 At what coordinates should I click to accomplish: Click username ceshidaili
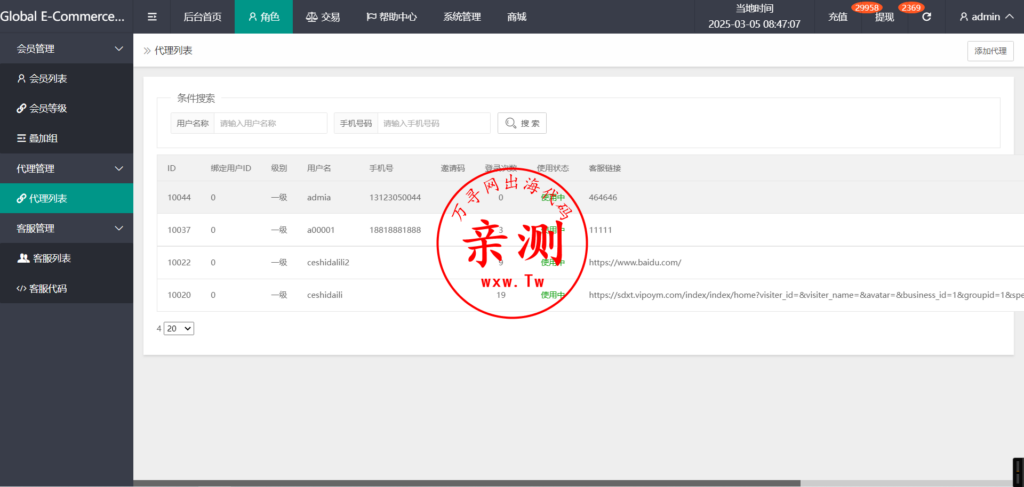[x=325, y=295]
